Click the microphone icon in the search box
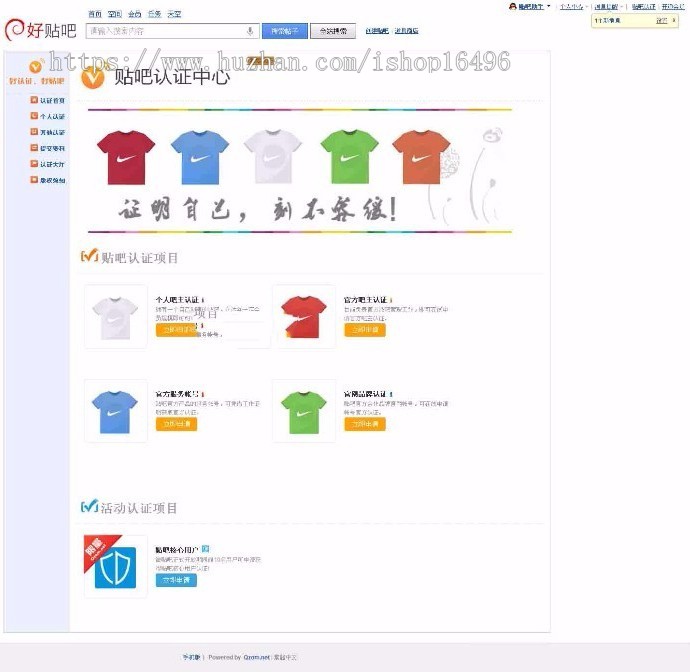Image resolution: width=690 pixels, height=672 pixels. tap(250, 31)
